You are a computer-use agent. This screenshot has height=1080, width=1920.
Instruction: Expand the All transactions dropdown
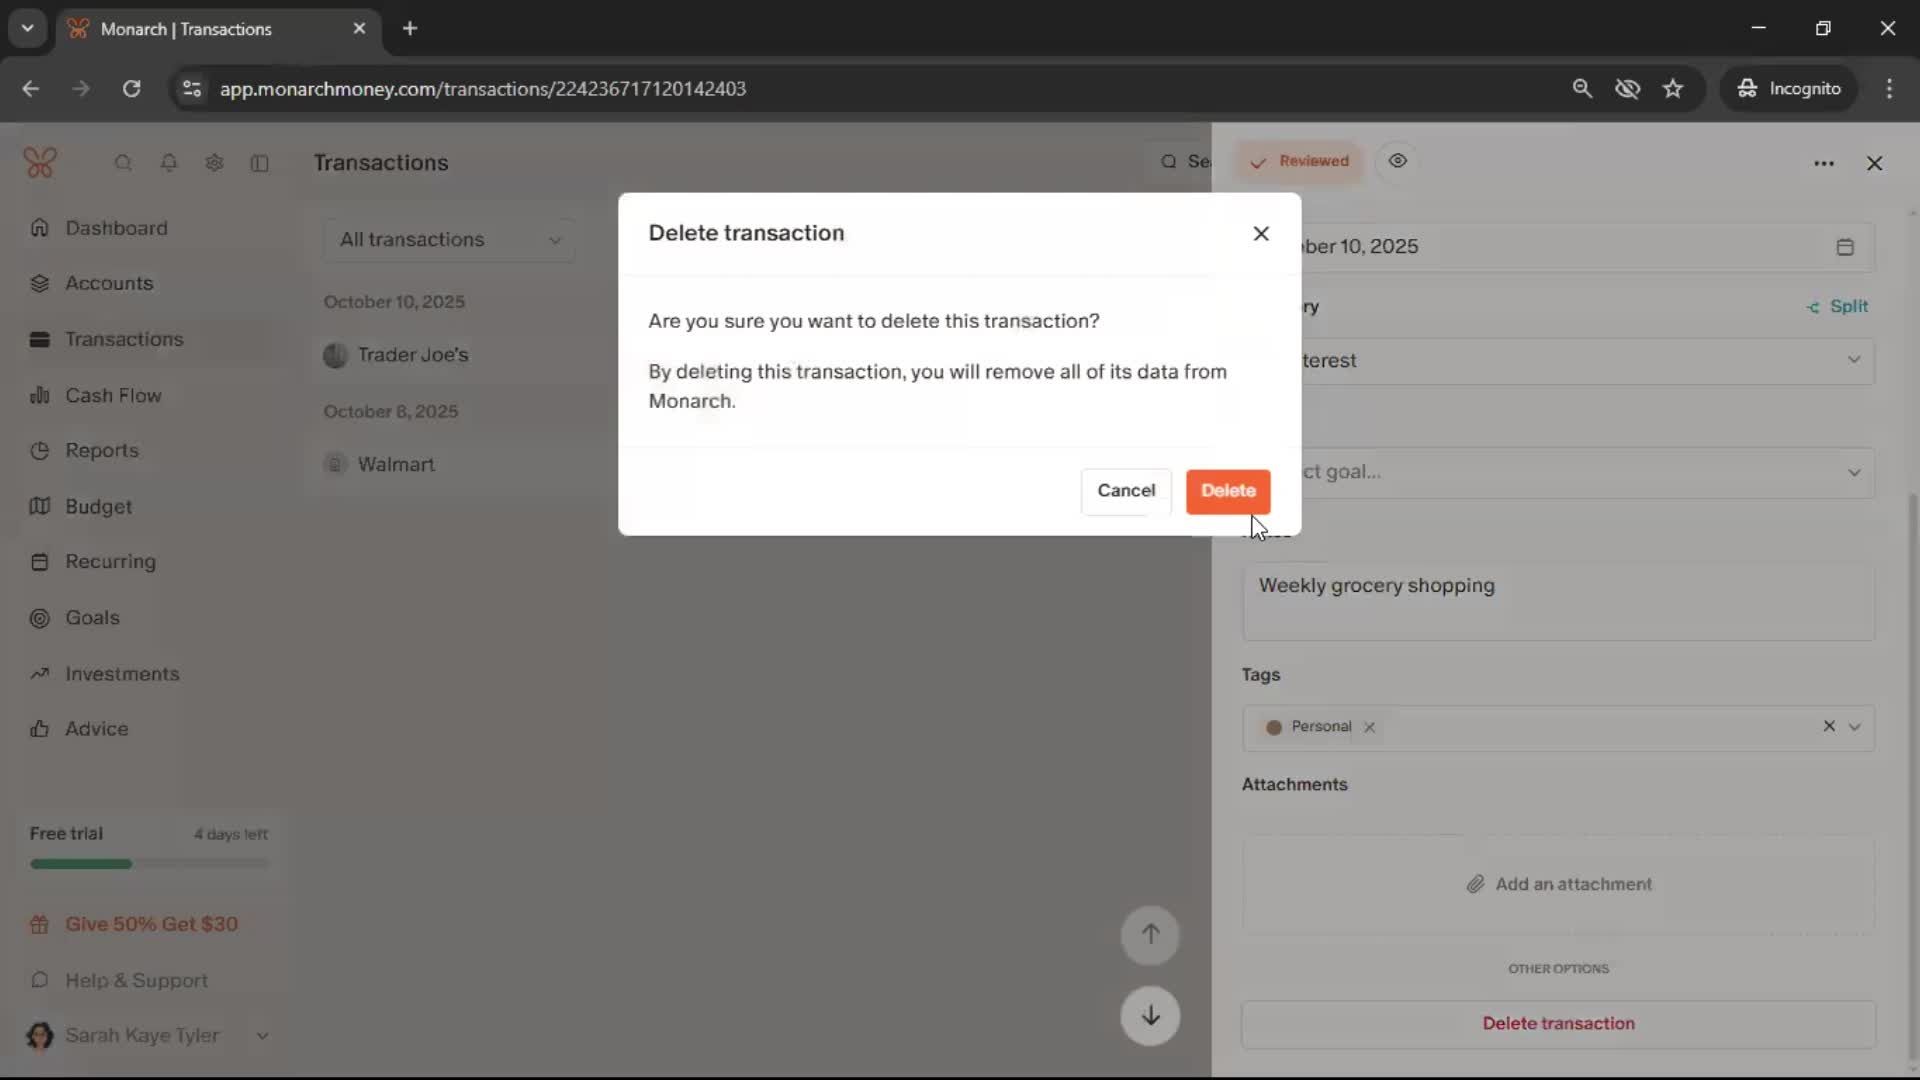450,240
